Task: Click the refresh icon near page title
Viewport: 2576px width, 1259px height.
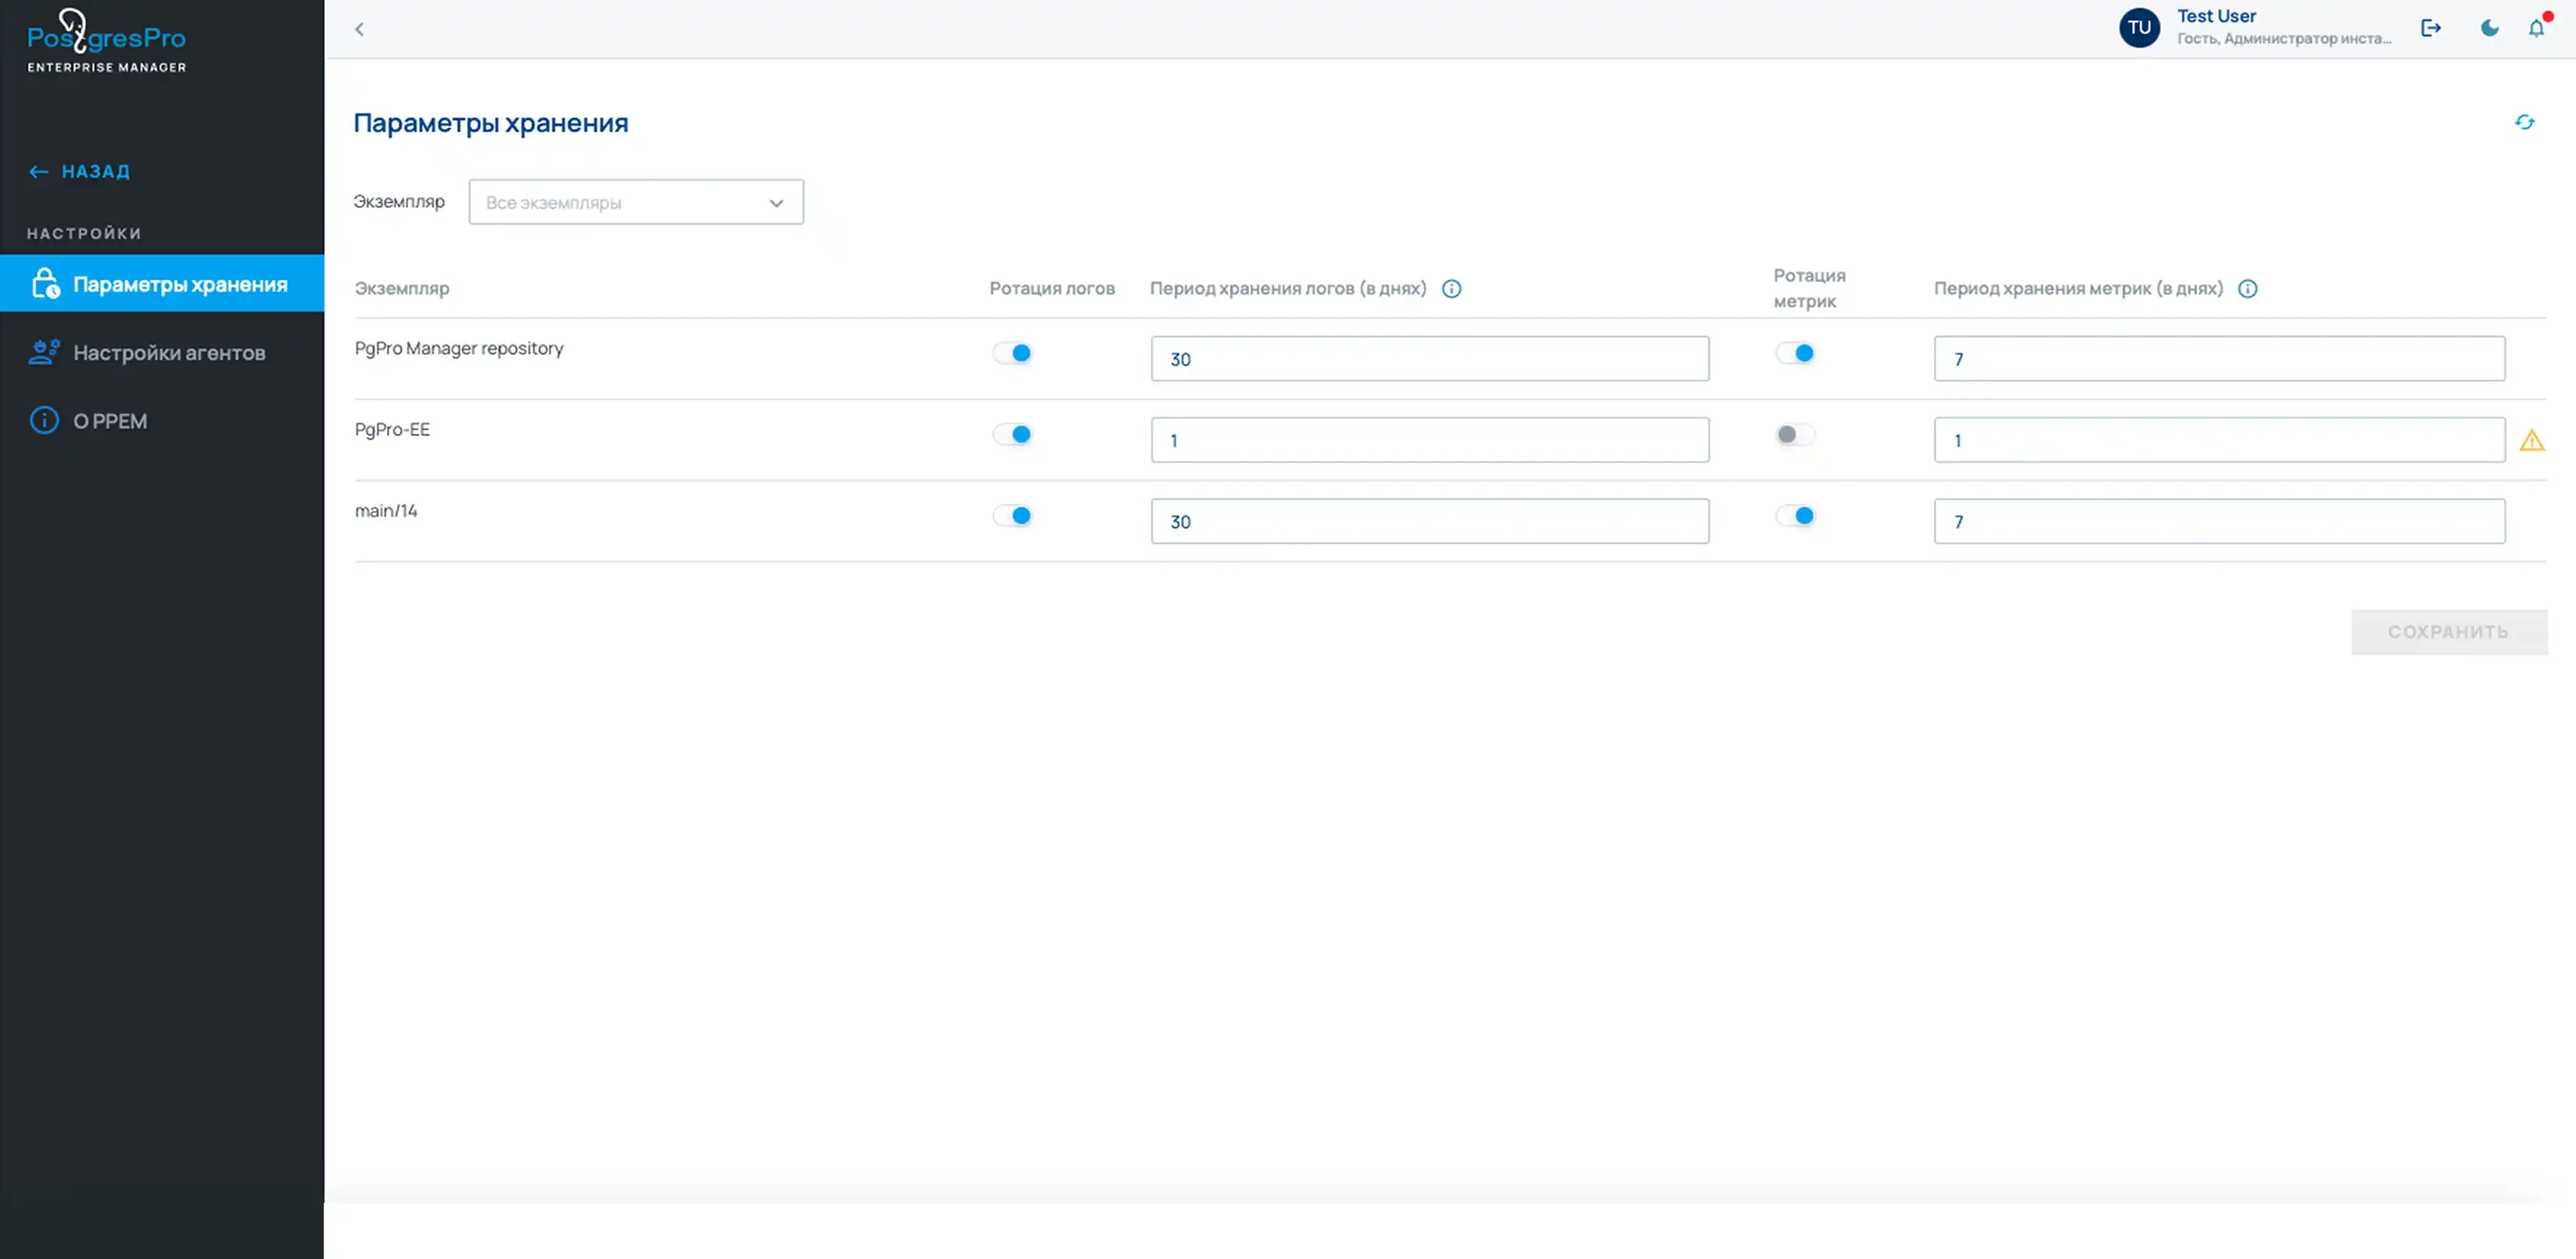Action: click(2524, 122)
